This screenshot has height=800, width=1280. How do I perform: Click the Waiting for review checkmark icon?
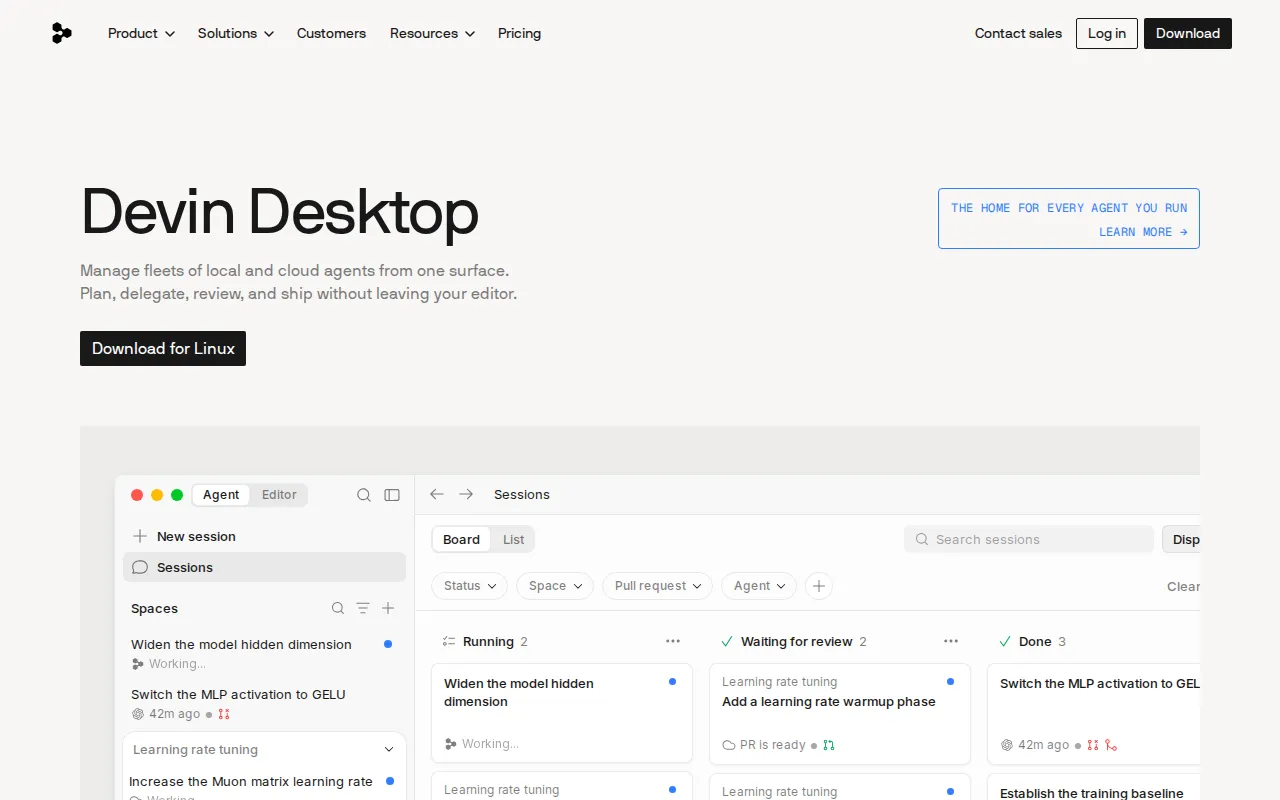click(x=727, y=641)
